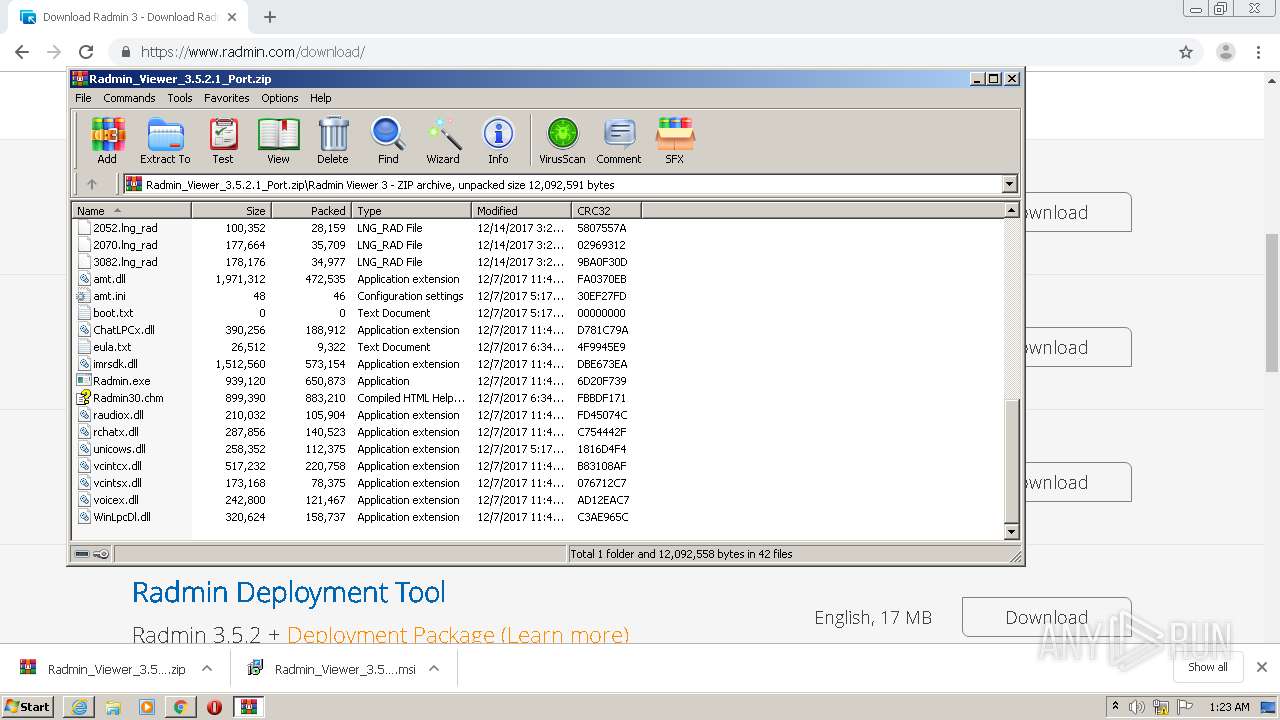
Task: Select eula.txt file
Action: click(x=112, y=347)
